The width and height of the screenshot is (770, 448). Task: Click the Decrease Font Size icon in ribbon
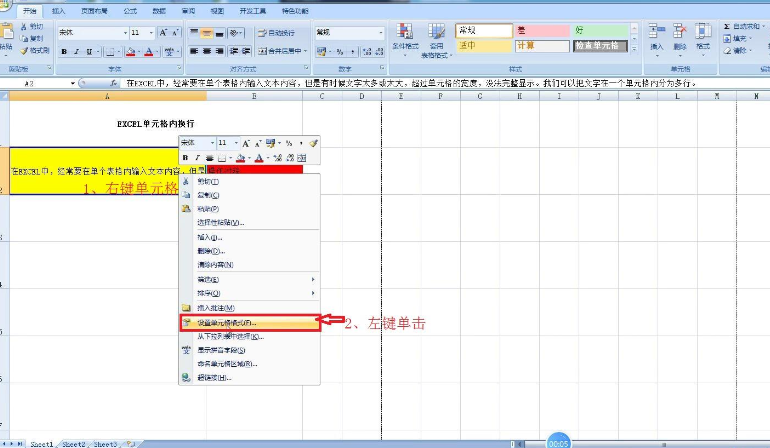pos(175,33)
